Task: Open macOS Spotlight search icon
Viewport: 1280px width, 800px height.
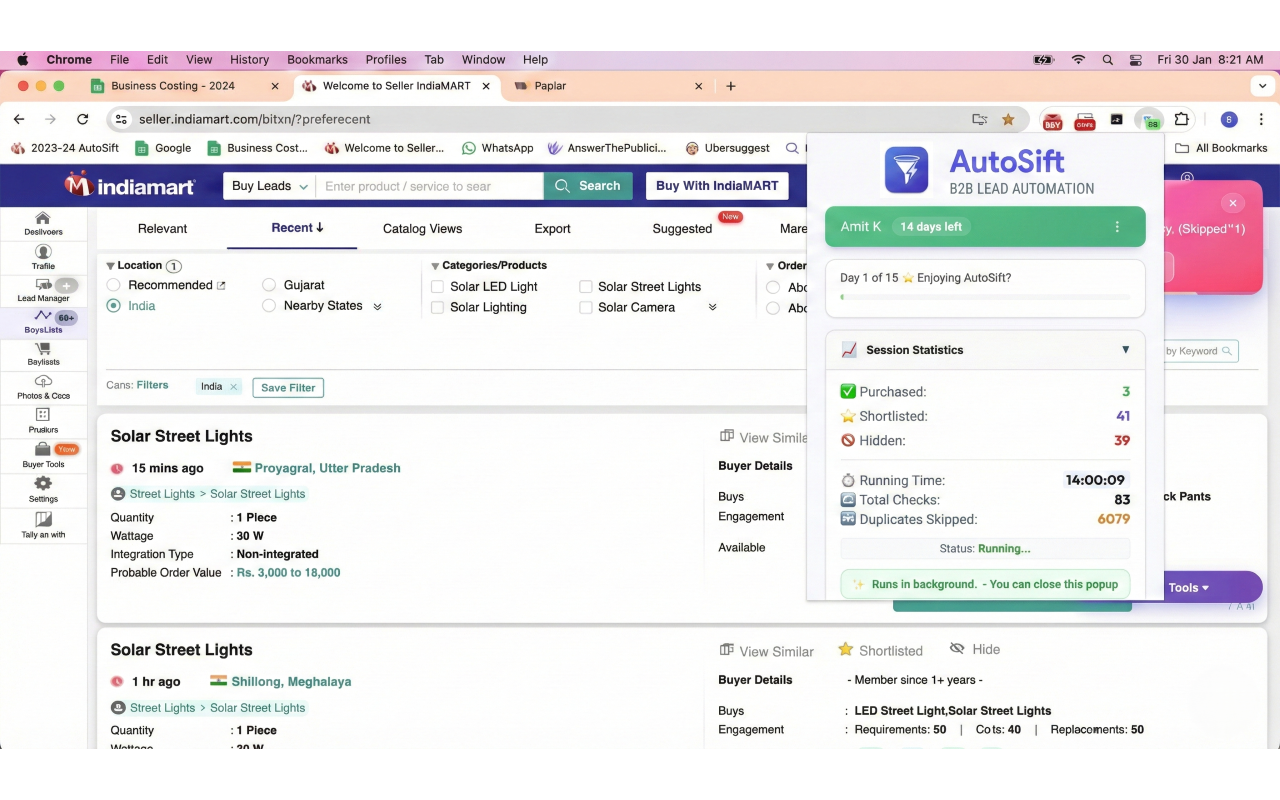Action: click(x=1107, y=60)
